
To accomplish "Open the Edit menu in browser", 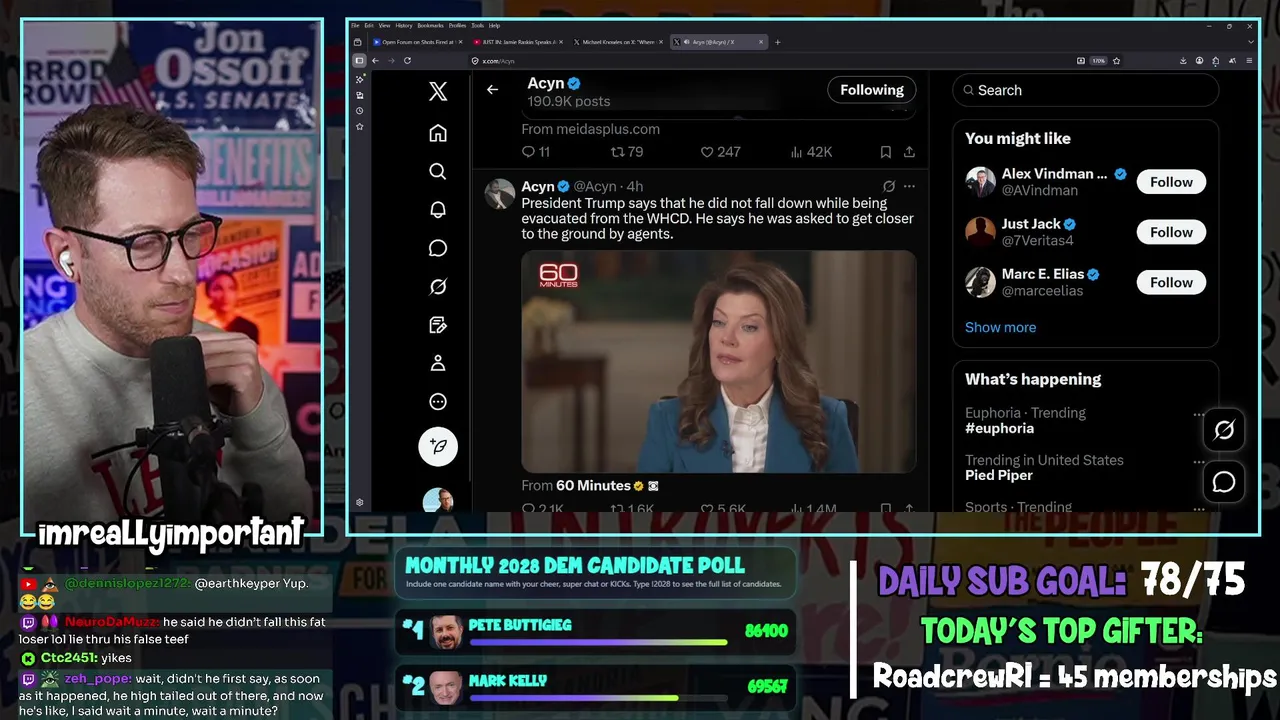I will [369, 26].
